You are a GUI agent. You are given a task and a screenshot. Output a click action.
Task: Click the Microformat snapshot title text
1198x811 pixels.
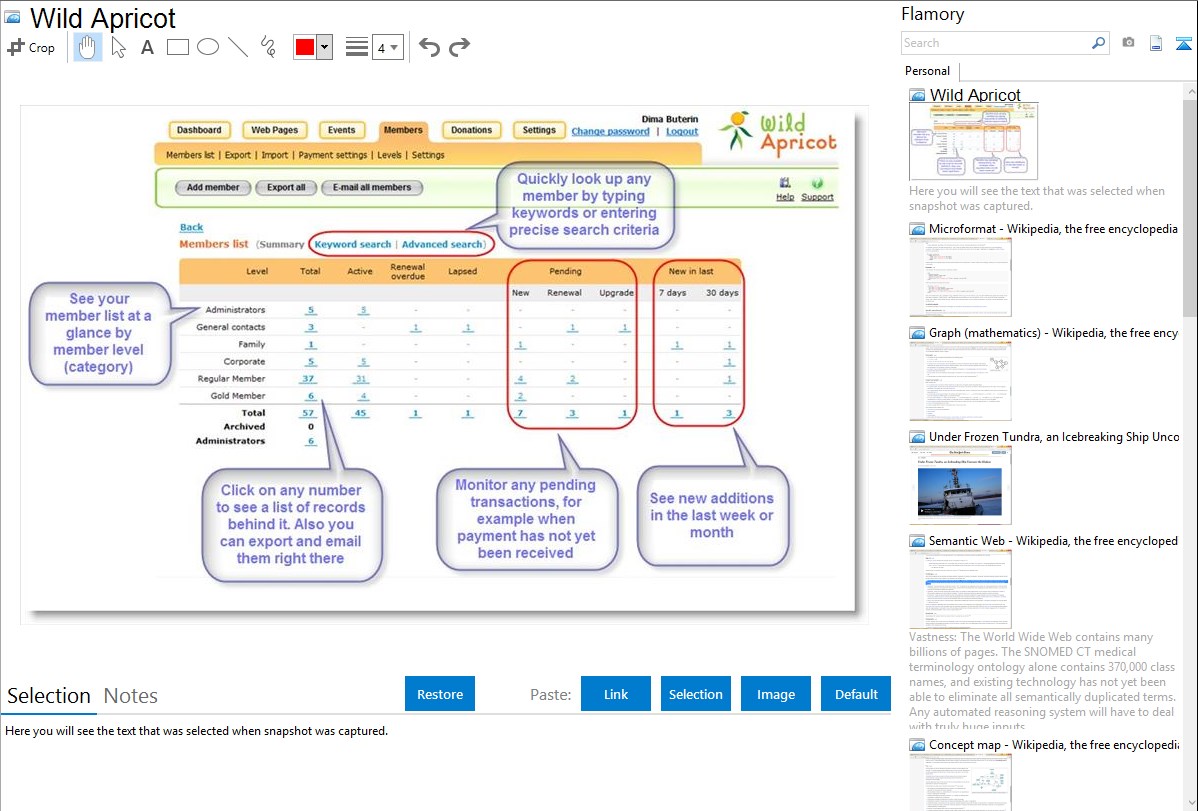click(1054, 229)
